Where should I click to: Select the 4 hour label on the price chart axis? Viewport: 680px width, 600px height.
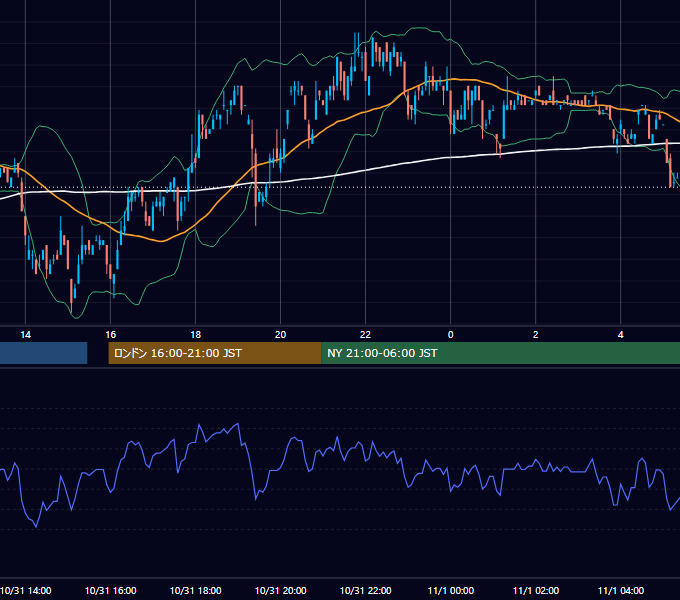tap(621, 335)
